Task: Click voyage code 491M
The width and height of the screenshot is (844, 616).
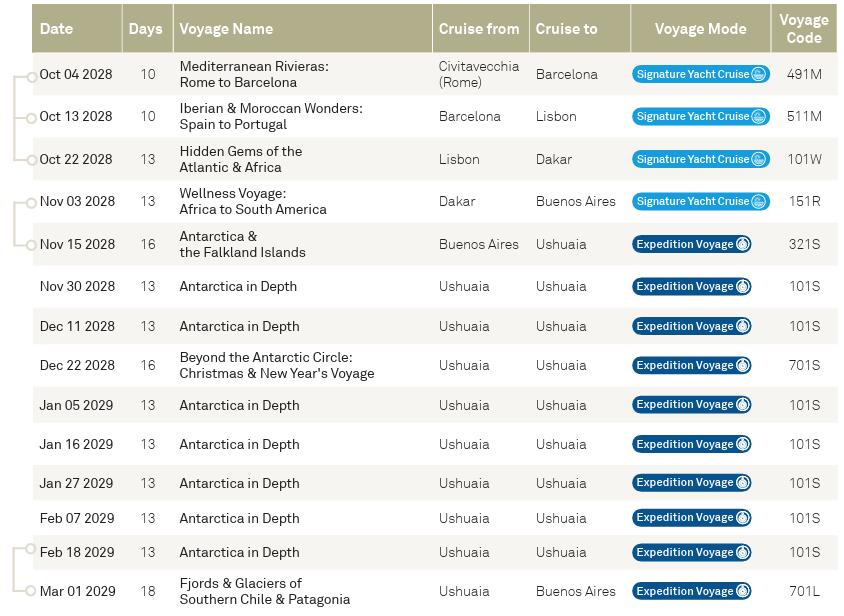Action: [804, 74]
